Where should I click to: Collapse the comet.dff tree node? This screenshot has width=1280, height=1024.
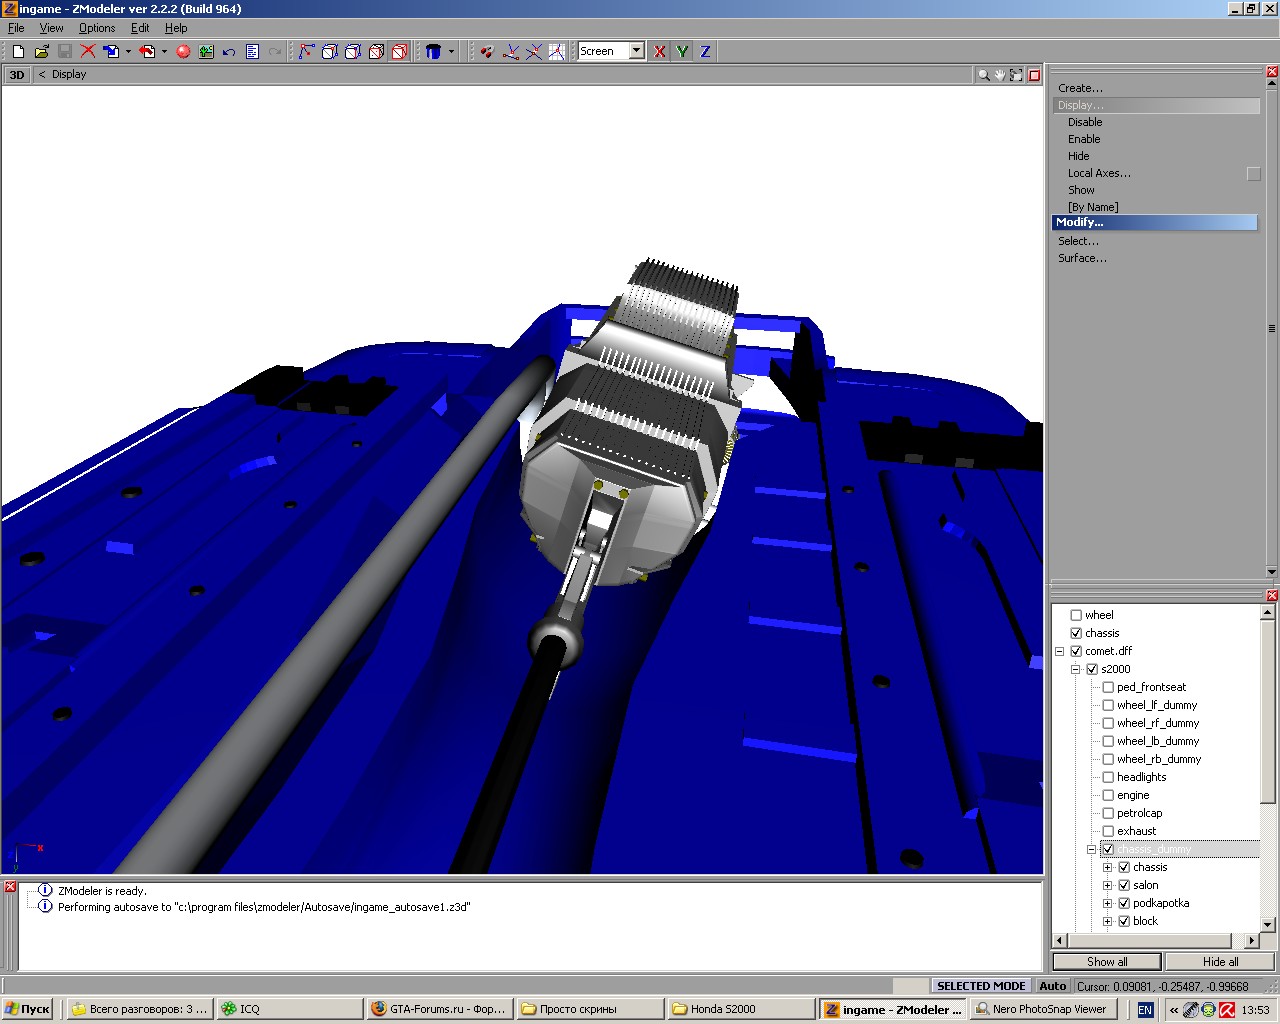1060,651
